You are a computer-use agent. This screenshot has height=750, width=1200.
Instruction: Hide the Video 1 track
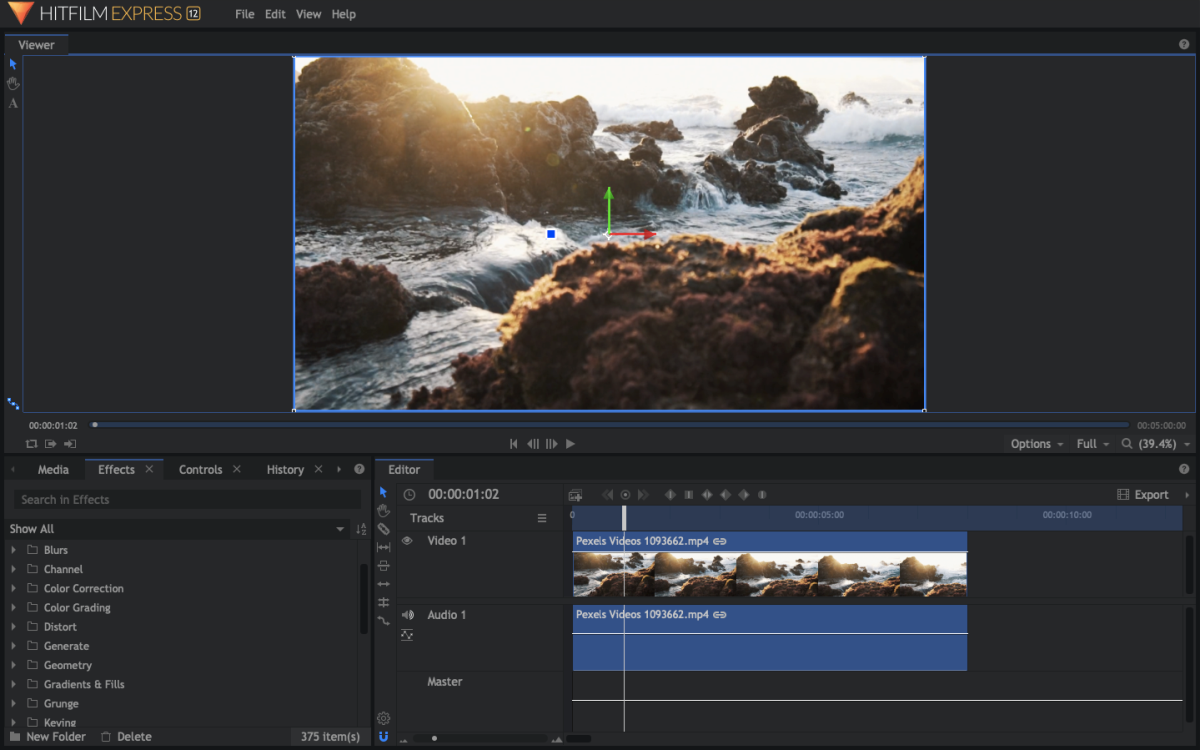click(x=407, y=541)
